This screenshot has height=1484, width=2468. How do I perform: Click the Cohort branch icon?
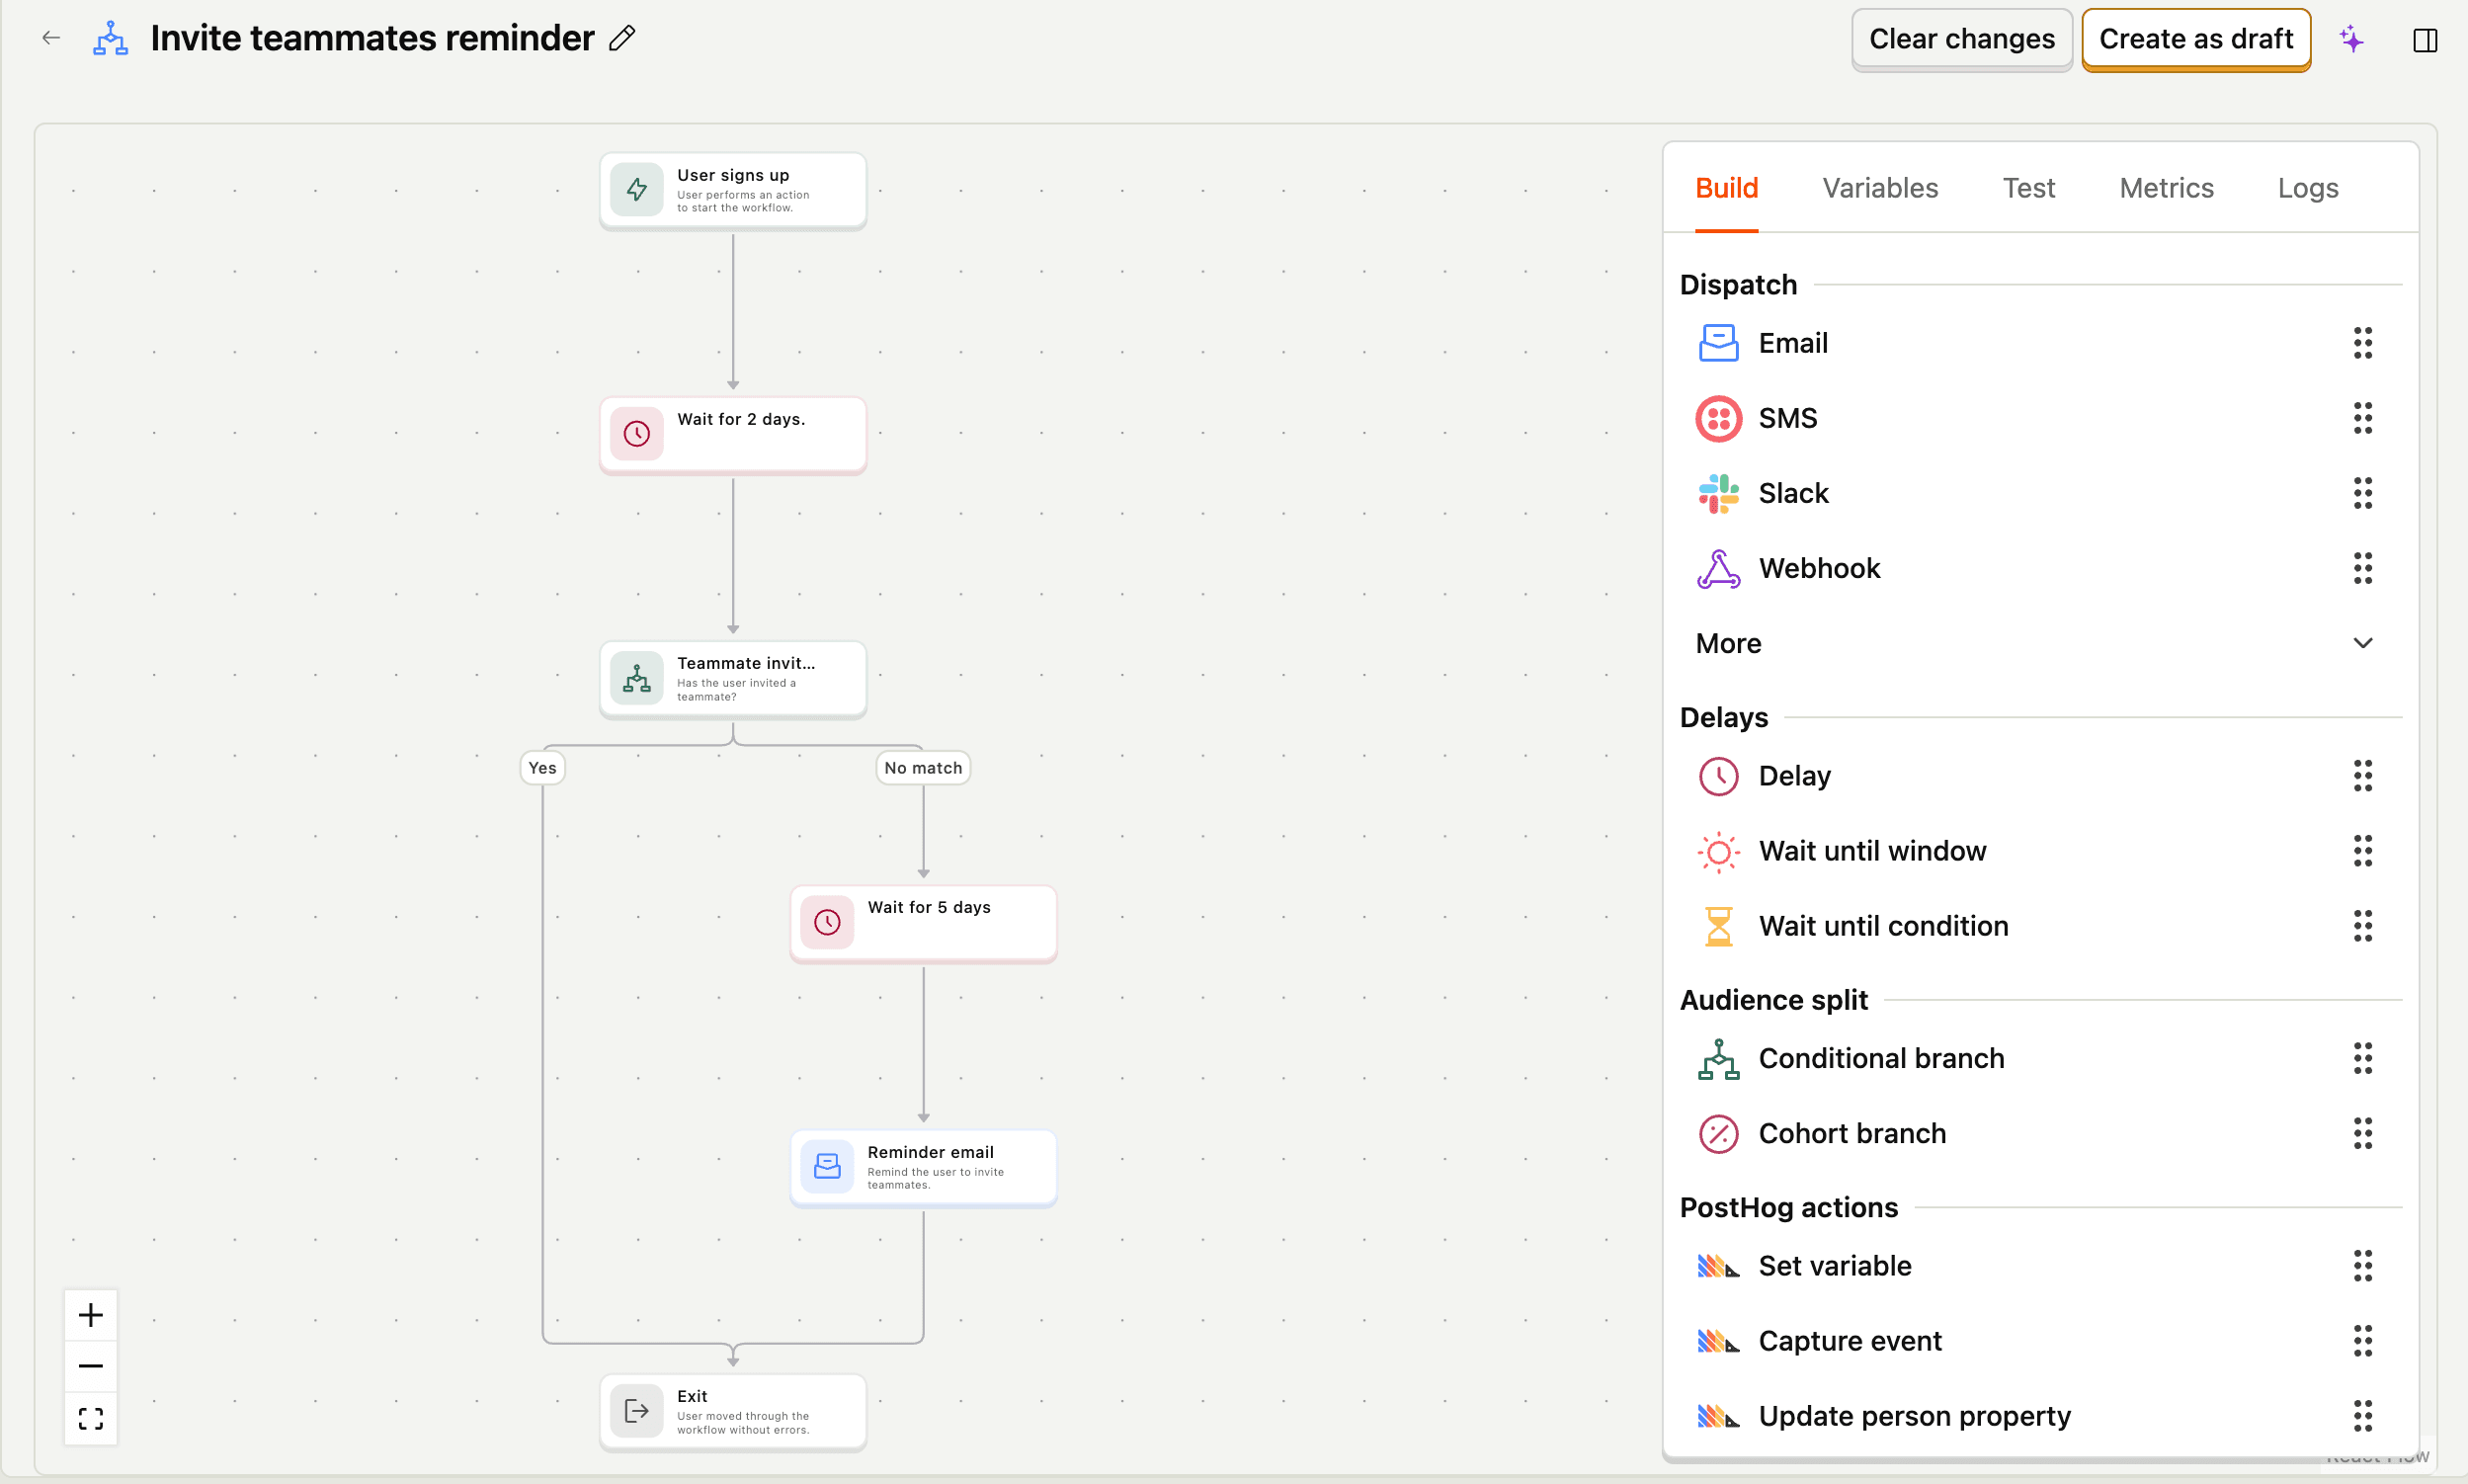[x=1717, y=1133]
